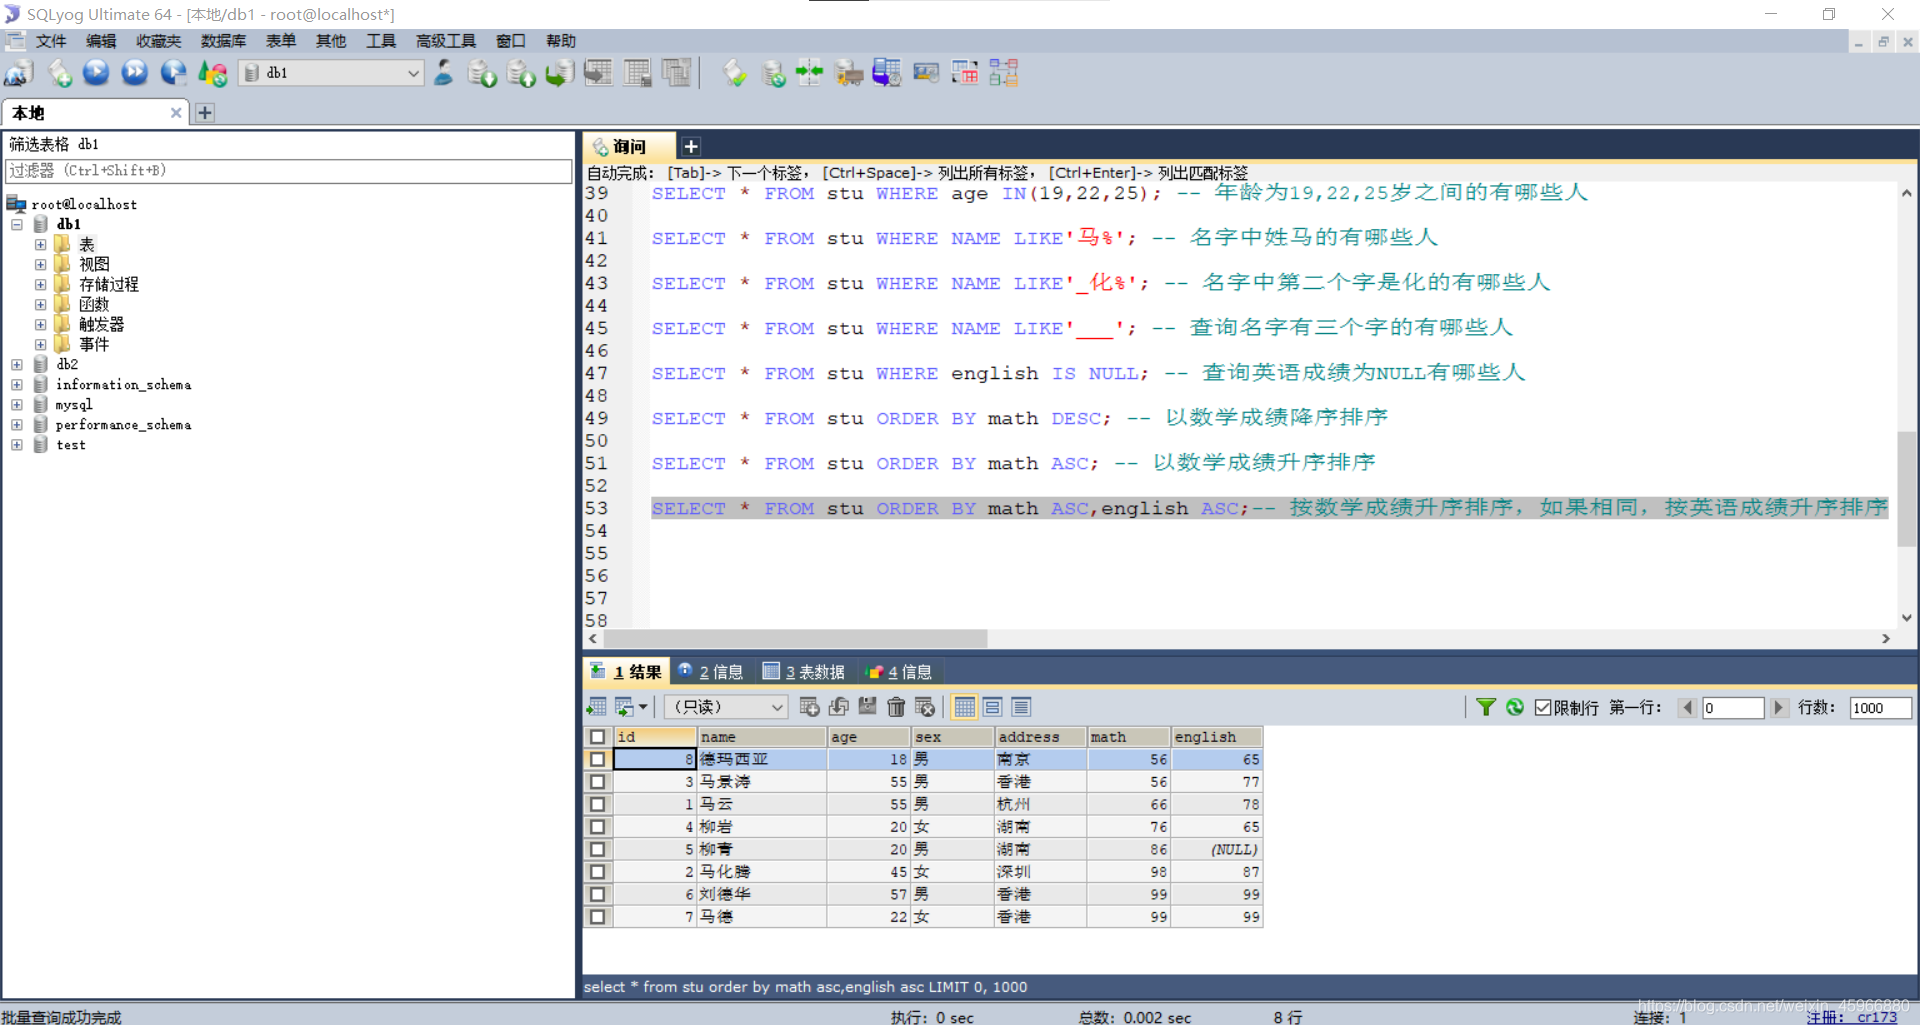Viewport: 1920px width, 1025px height.
Task: Expand the 视图 views folder
Action: (x=40, y=264)
